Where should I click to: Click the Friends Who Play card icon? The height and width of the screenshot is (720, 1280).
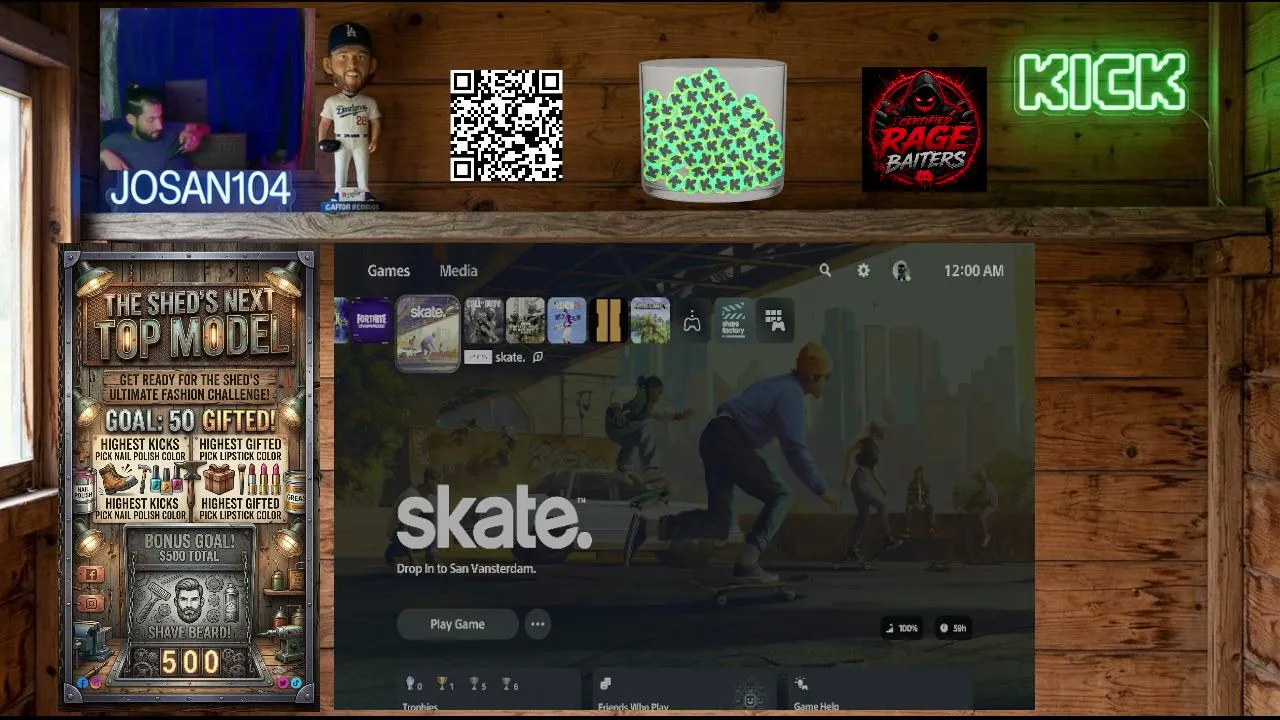click(x=605, y=684)
